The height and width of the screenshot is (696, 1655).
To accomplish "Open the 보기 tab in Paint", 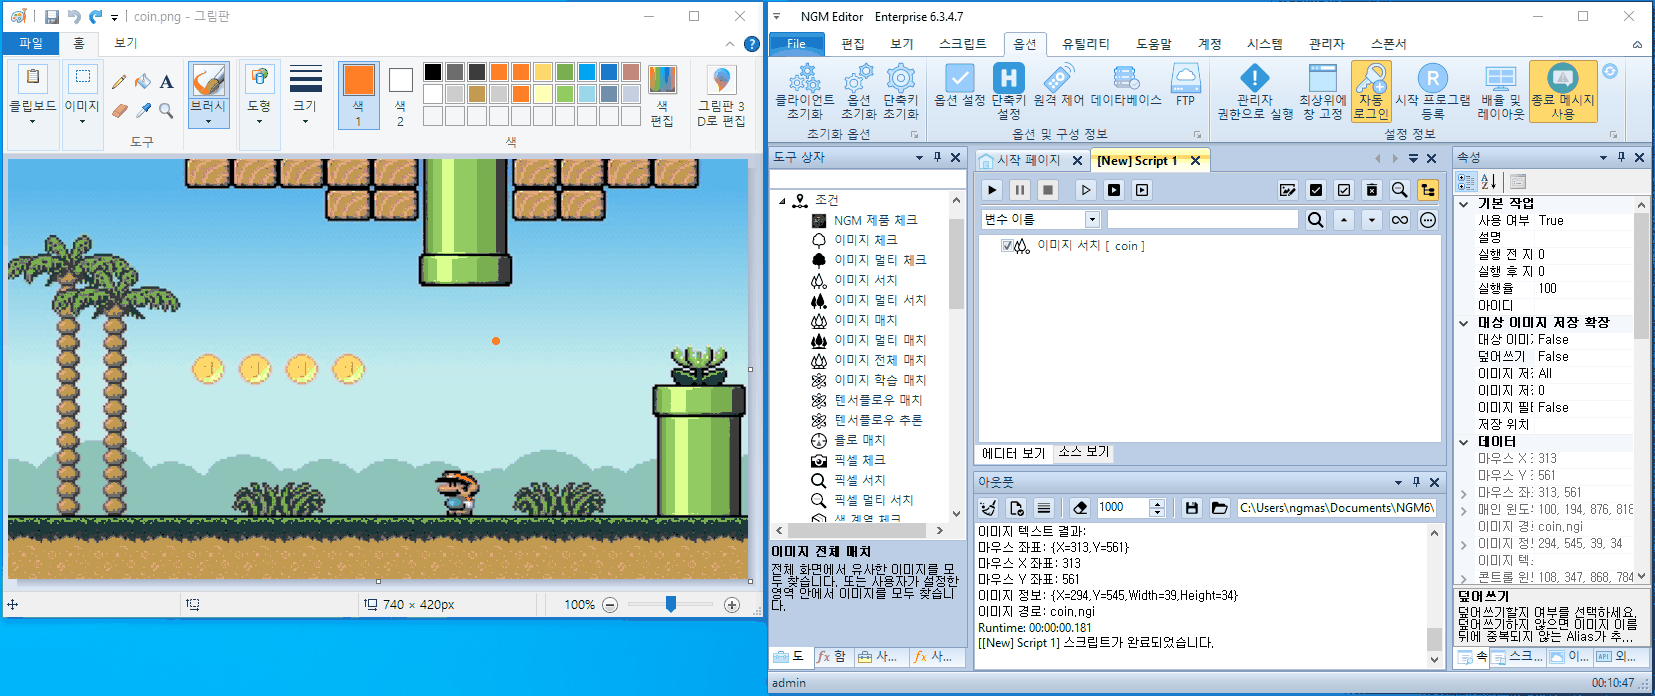I will 126,43.
